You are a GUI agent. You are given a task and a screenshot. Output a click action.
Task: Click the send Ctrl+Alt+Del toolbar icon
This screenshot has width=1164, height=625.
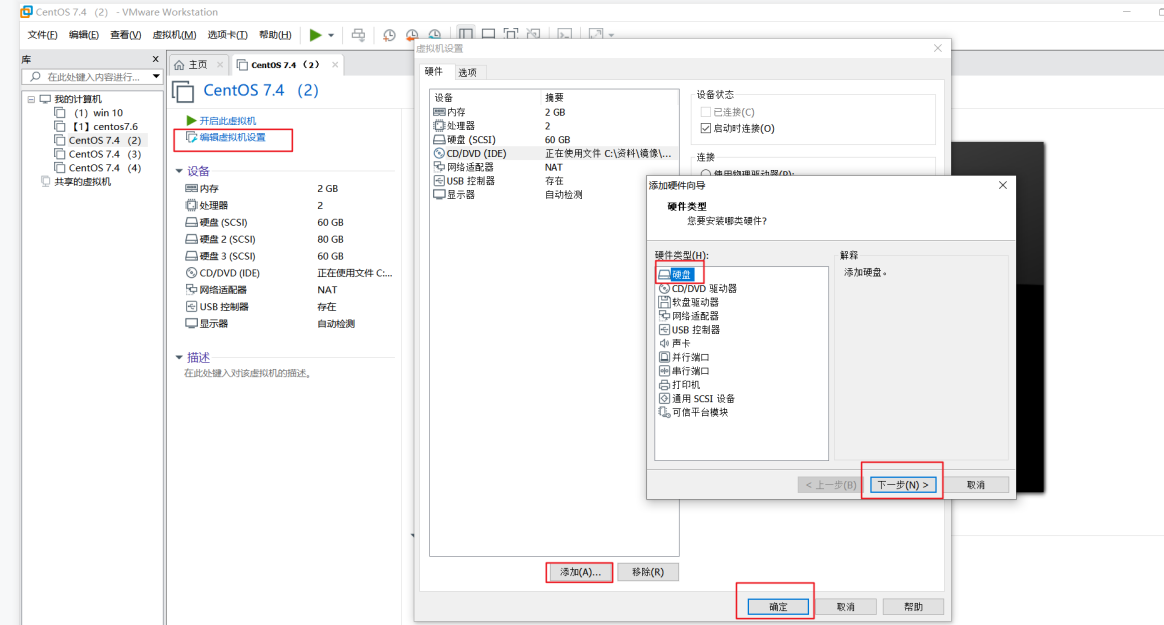pyautogui.click(x=358, y=35)
